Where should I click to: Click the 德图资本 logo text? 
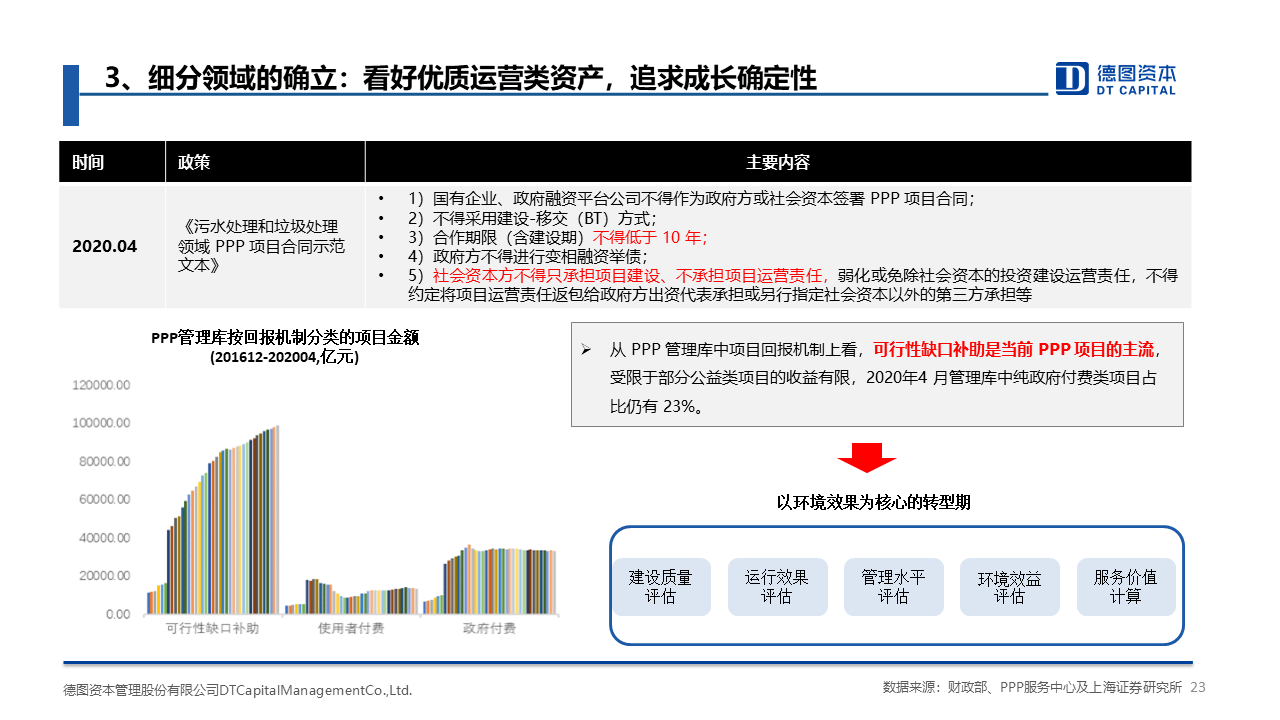point(1136,73)
